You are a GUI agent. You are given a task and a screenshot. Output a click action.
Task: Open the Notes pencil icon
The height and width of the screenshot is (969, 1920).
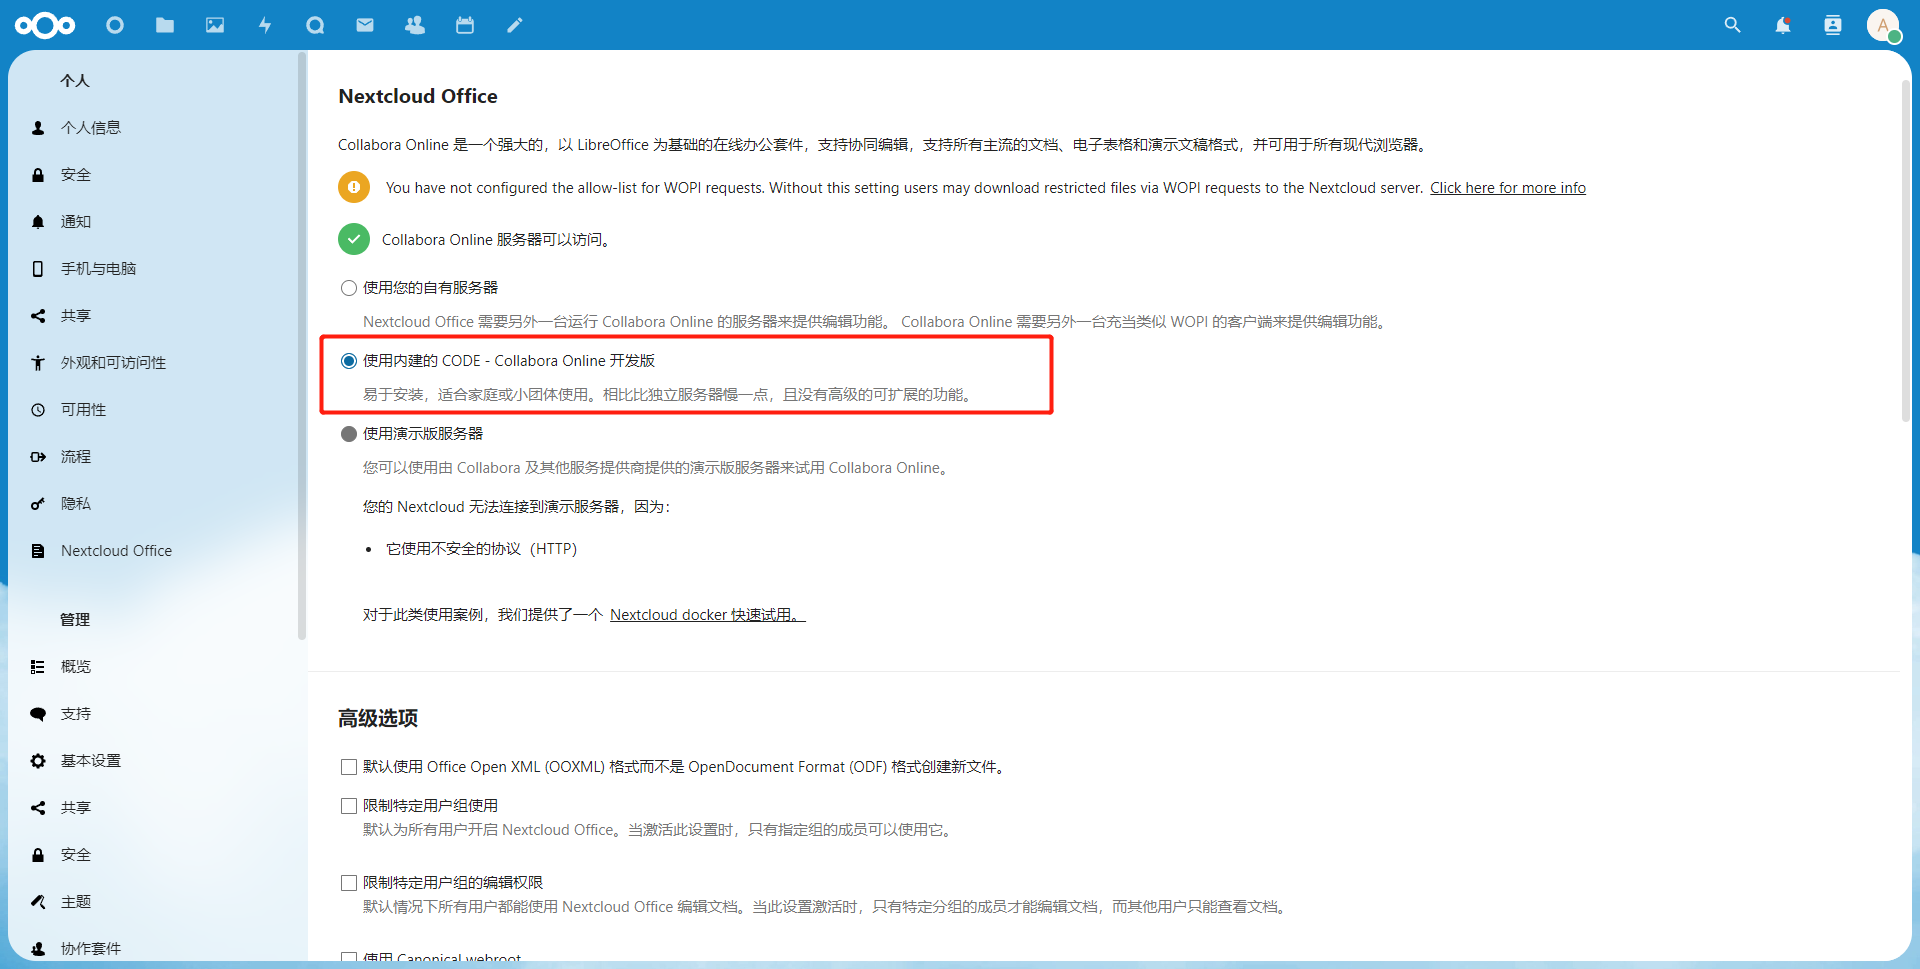[x=515, y=25]
